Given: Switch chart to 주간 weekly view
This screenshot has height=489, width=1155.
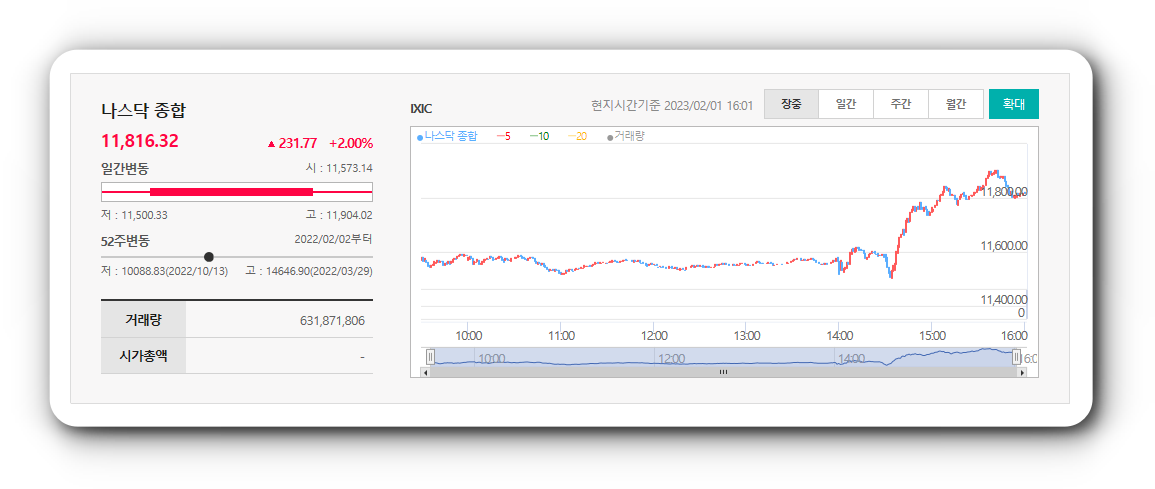Looking at the screenshot, I should pyautogui.click(x=901, y=104).
